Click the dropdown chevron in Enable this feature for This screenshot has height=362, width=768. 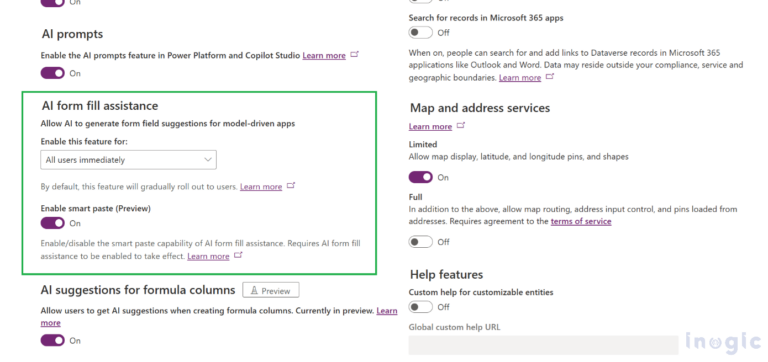tap(208, 160)
